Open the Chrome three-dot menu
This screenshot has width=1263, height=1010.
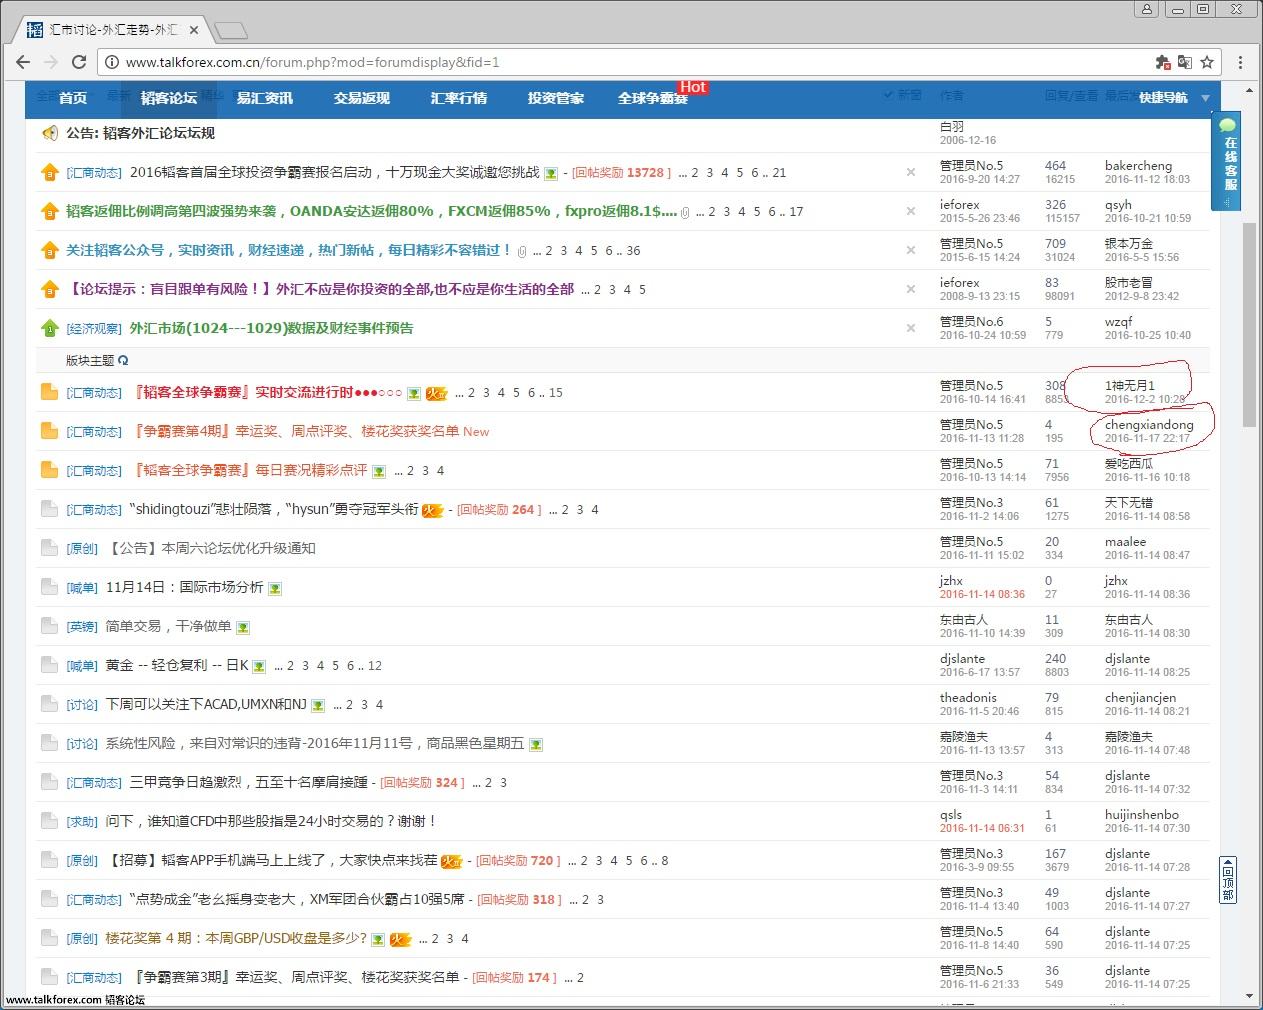coord(1241,62)
